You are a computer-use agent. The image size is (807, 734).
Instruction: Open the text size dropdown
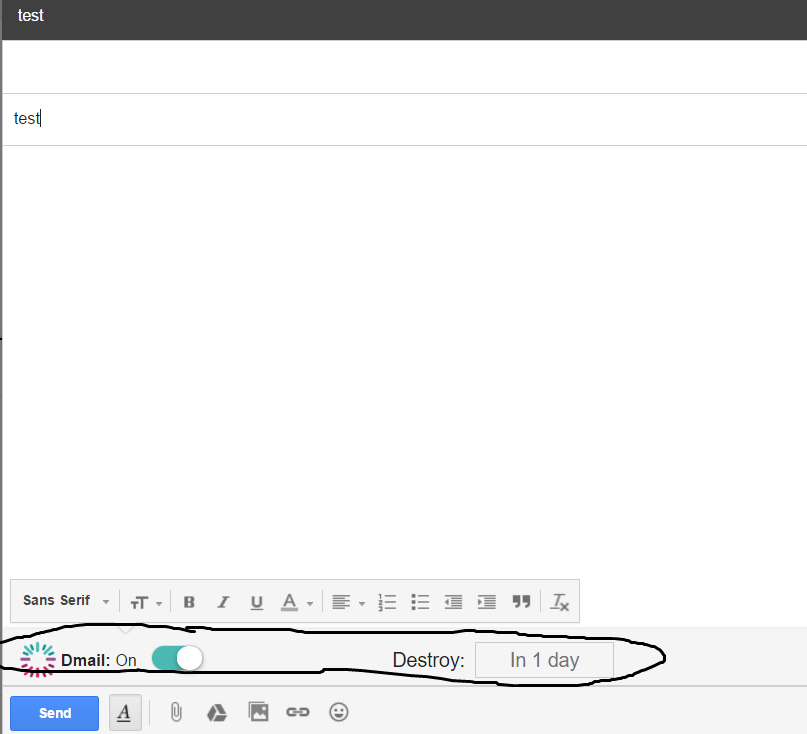146,602
